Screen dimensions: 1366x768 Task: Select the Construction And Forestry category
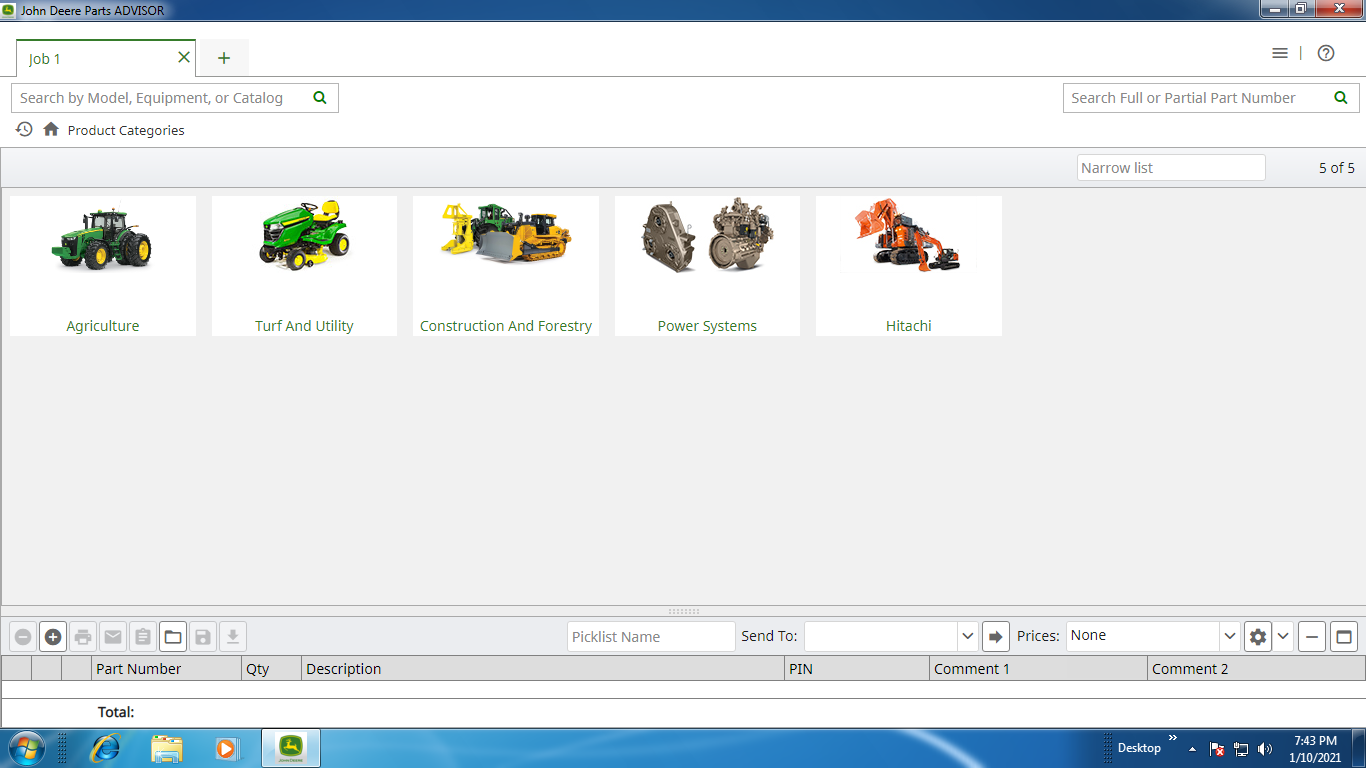pyautogui.click(x=506, y=266)
